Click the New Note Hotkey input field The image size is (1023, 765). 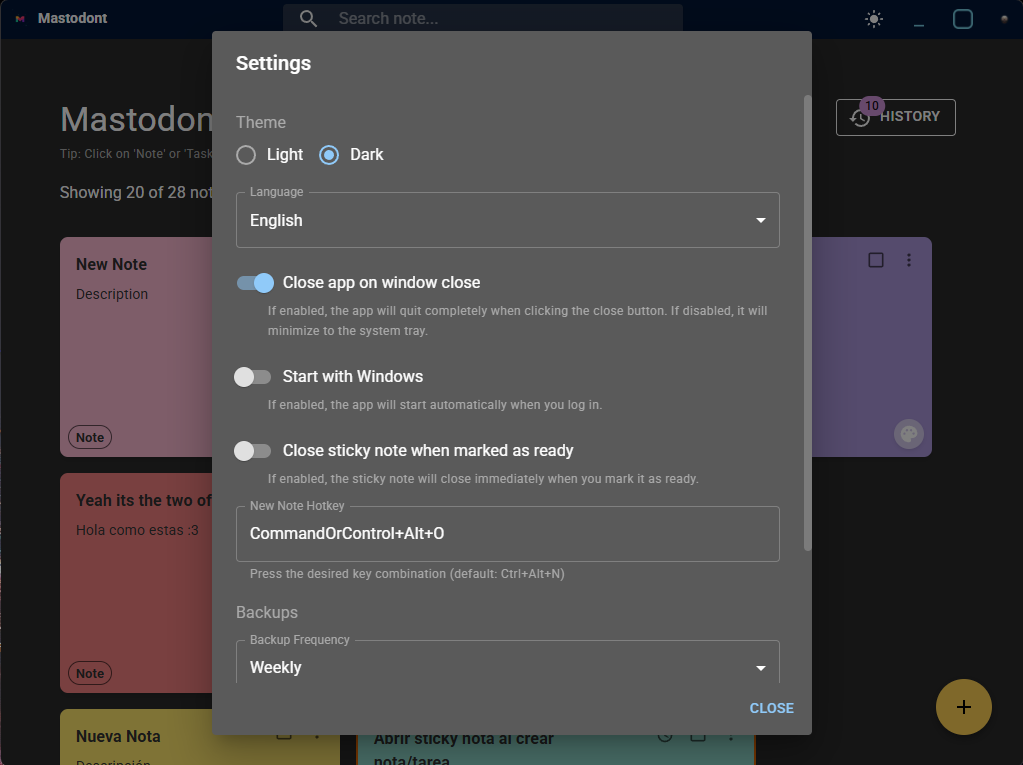508,534
